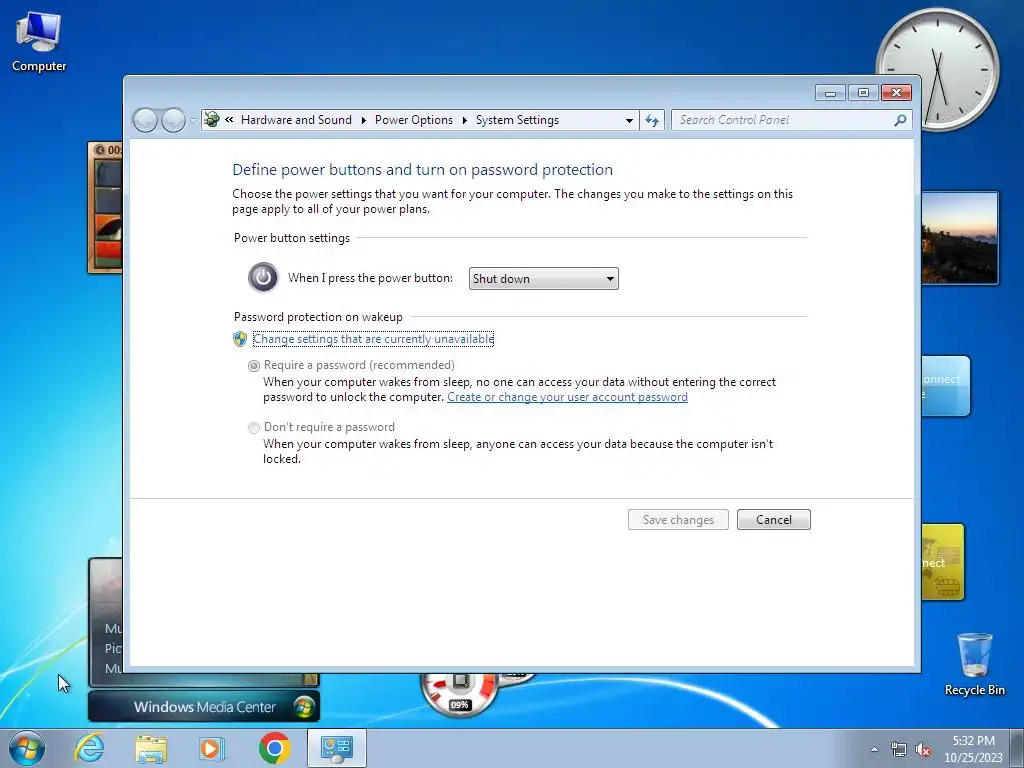Minimize the System Settings window
The width and height of the screenshot is (1024, 768).
point(831,93)
